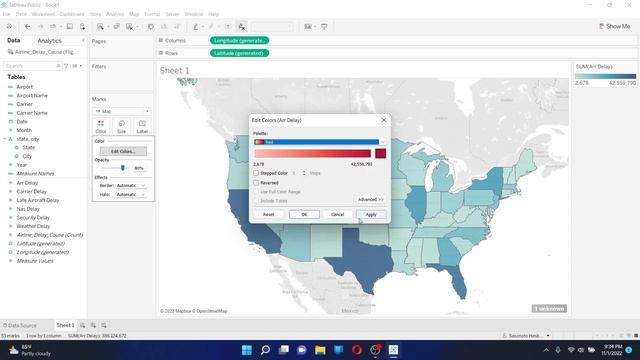The image size is (640, 360).
Task: Click the field Search input box
Action: coord(33,66)
